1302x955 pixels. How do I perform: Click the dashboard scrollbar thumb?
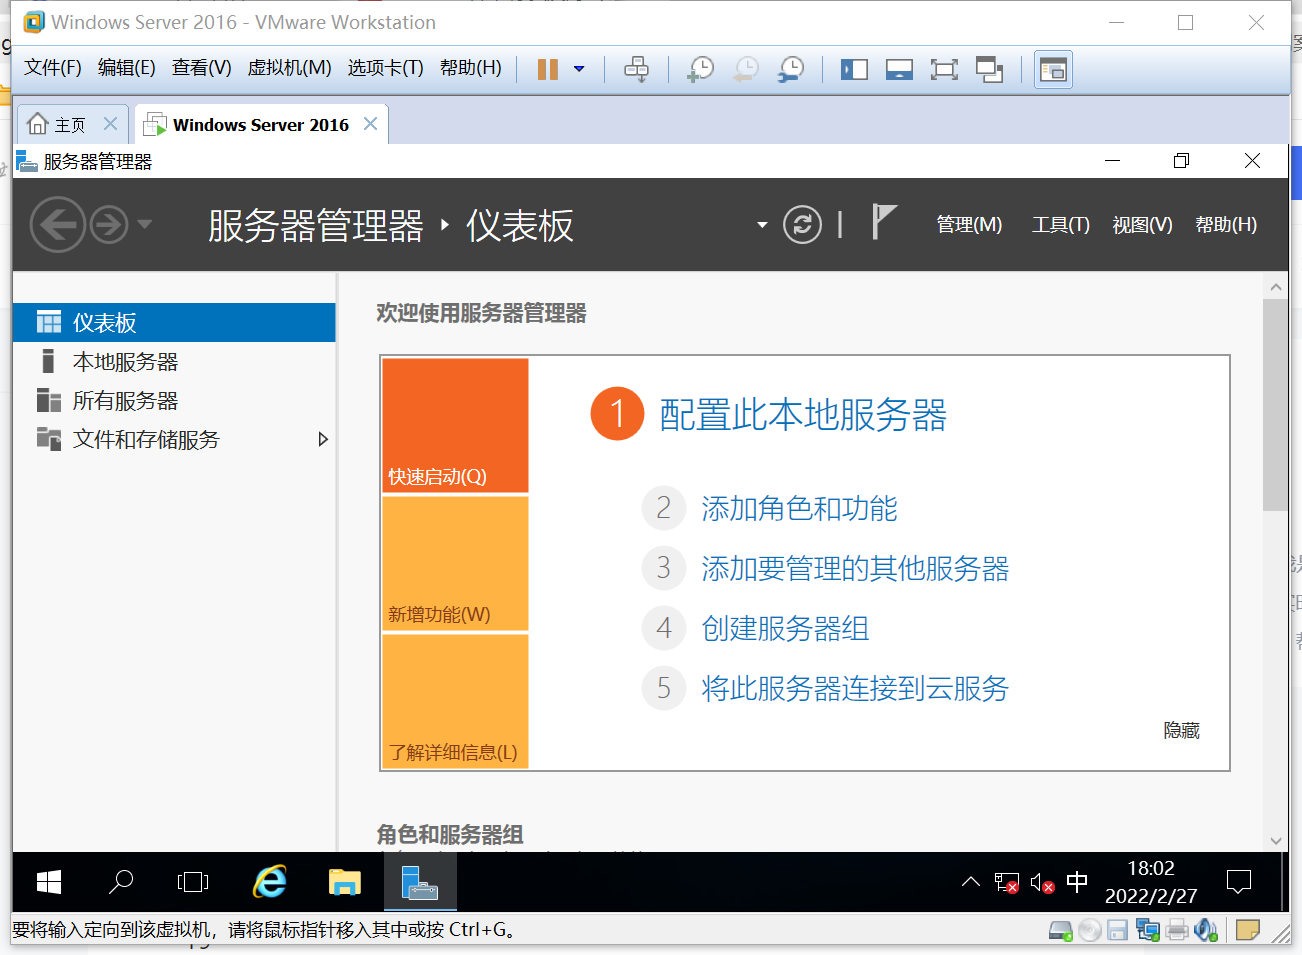coord(1275,405)
